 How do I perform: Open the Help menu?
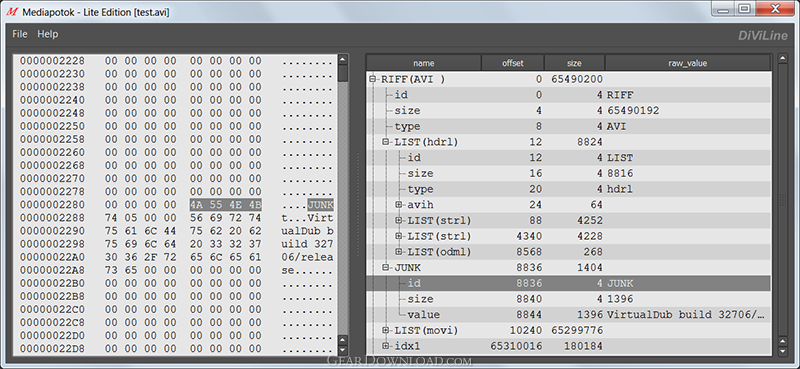(47, 34)
